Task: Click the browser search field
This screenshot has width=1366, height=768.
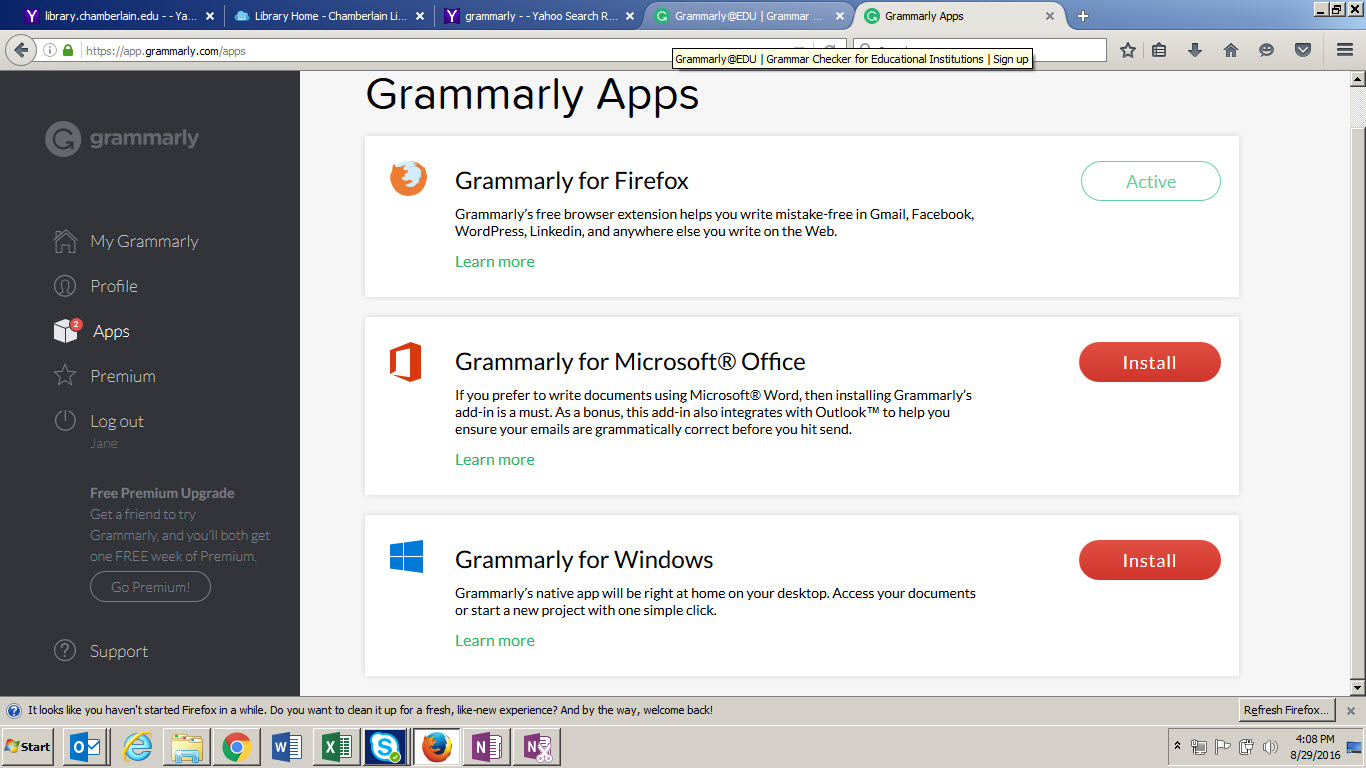Action: coord(980,50)
